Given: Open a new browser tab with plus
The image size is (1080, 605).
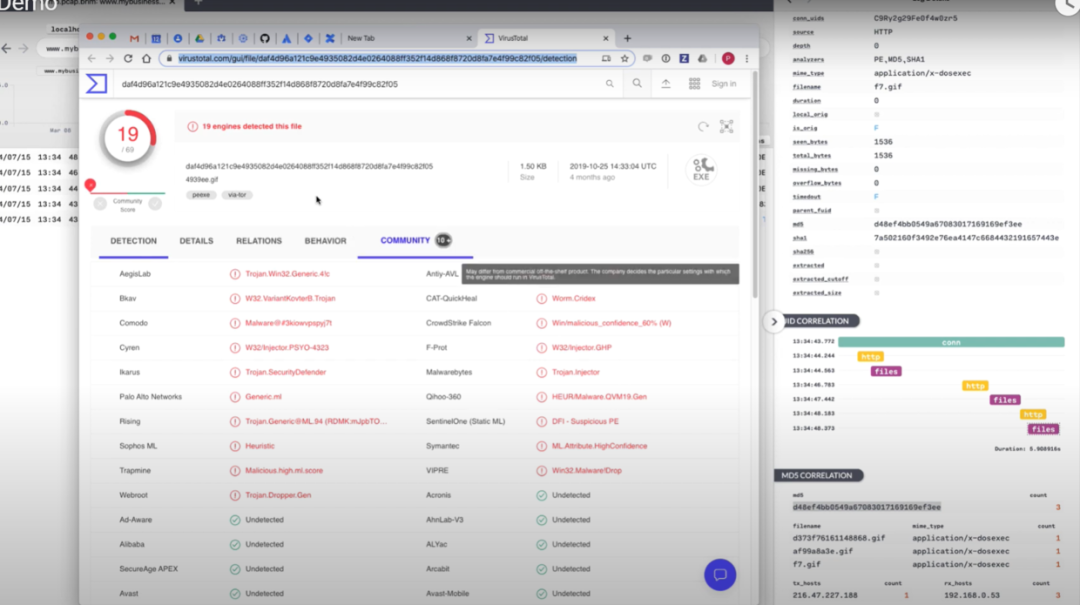Looking at the screenshot, I should click(627, 39).
